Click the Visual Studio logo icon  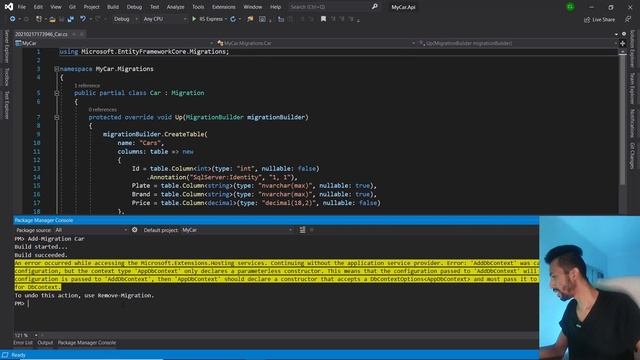click(x=9, y=7)
